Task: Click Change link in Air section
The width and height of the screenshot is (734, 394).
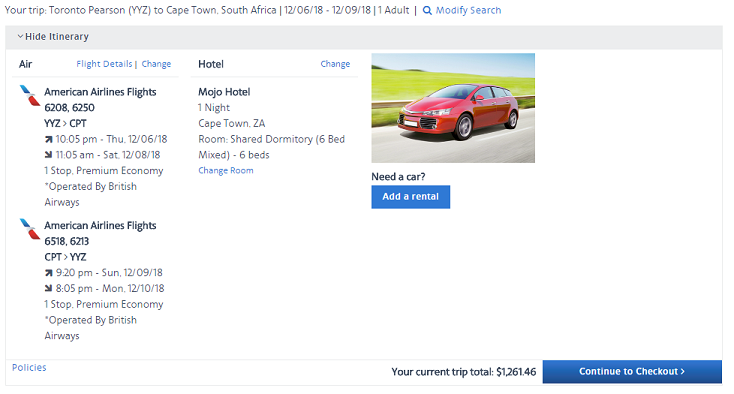Action: (x=156, y=64)
